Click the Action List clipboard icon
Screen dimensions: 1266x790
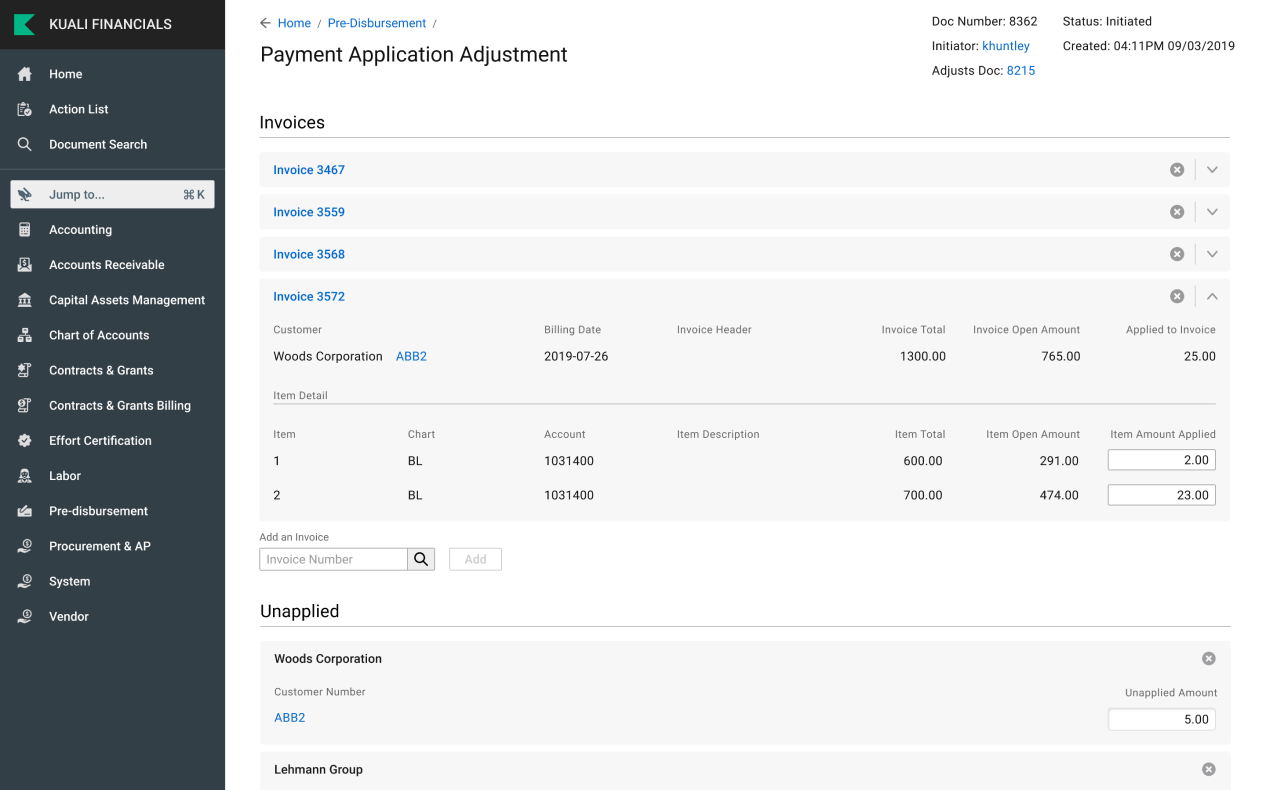(25, 109)
